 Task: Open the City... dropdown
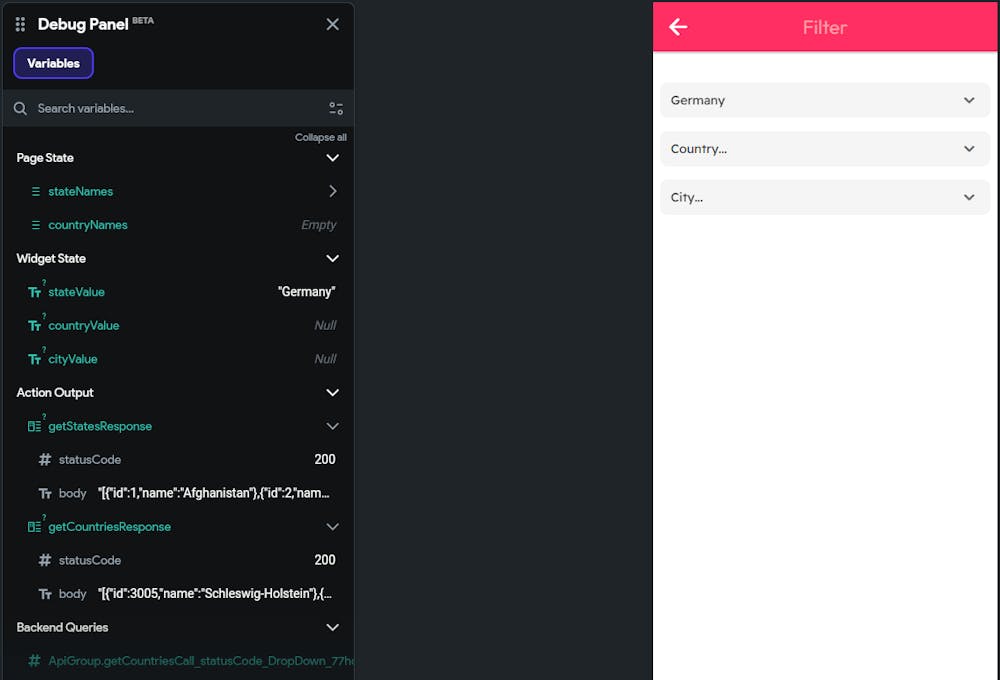[x=825, y=197]
